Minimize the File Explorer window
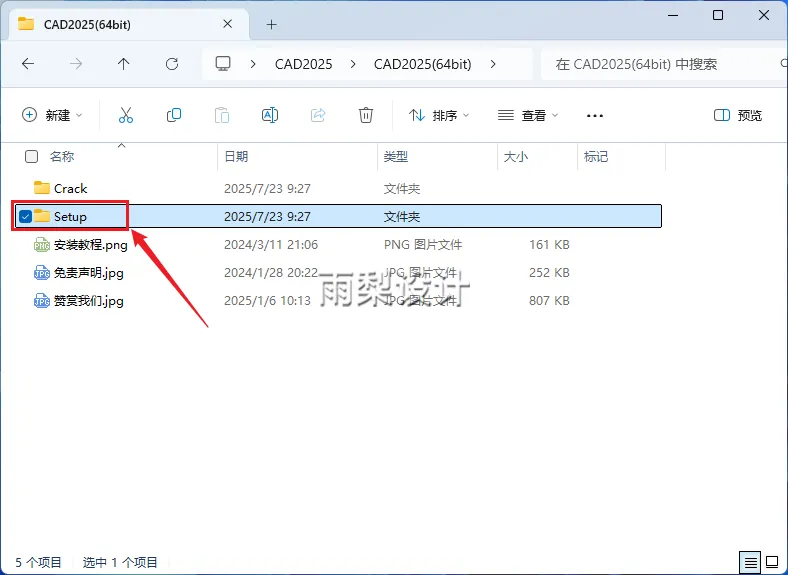Screen dimensions: 788x575 (x=673, y=15)
